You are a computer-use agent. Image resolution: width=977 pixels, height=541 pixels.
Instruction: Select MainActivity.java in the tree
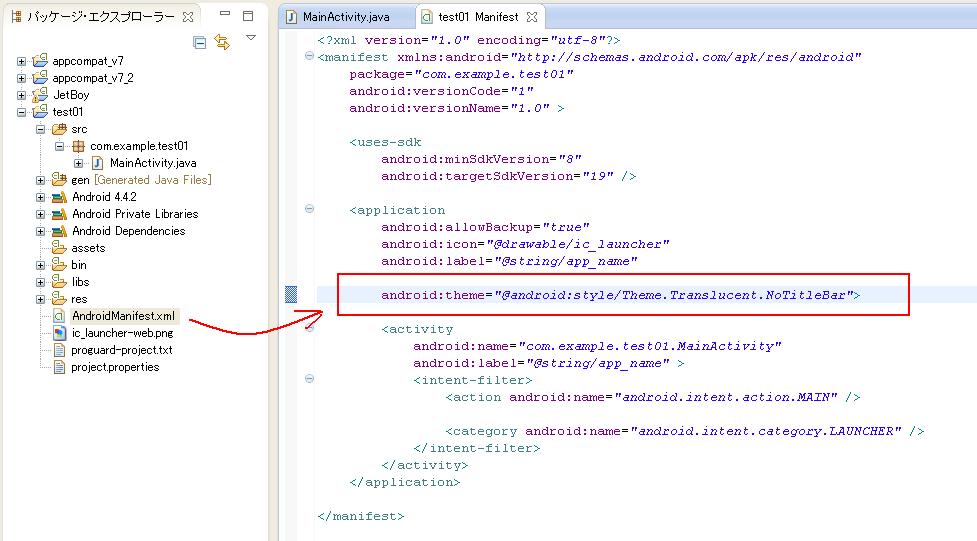coord(153,163)
